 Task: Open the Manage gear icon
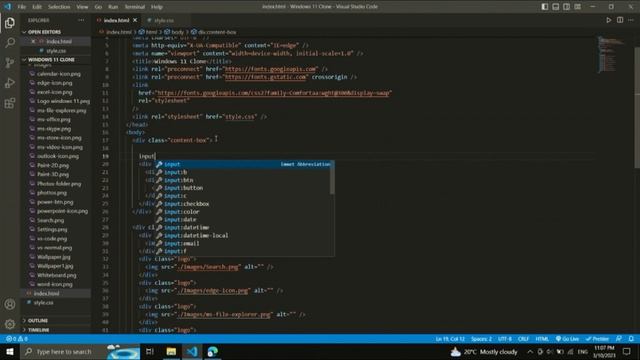click(x=10, y=324)
